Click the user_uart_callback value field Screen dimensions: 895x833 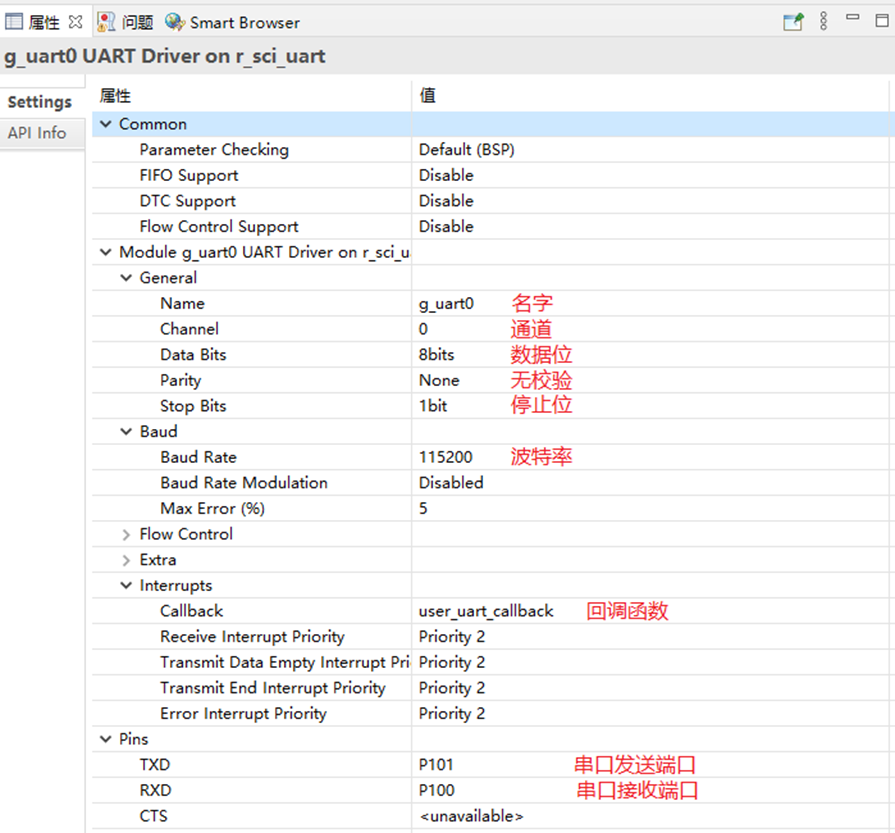coord(485,610)
